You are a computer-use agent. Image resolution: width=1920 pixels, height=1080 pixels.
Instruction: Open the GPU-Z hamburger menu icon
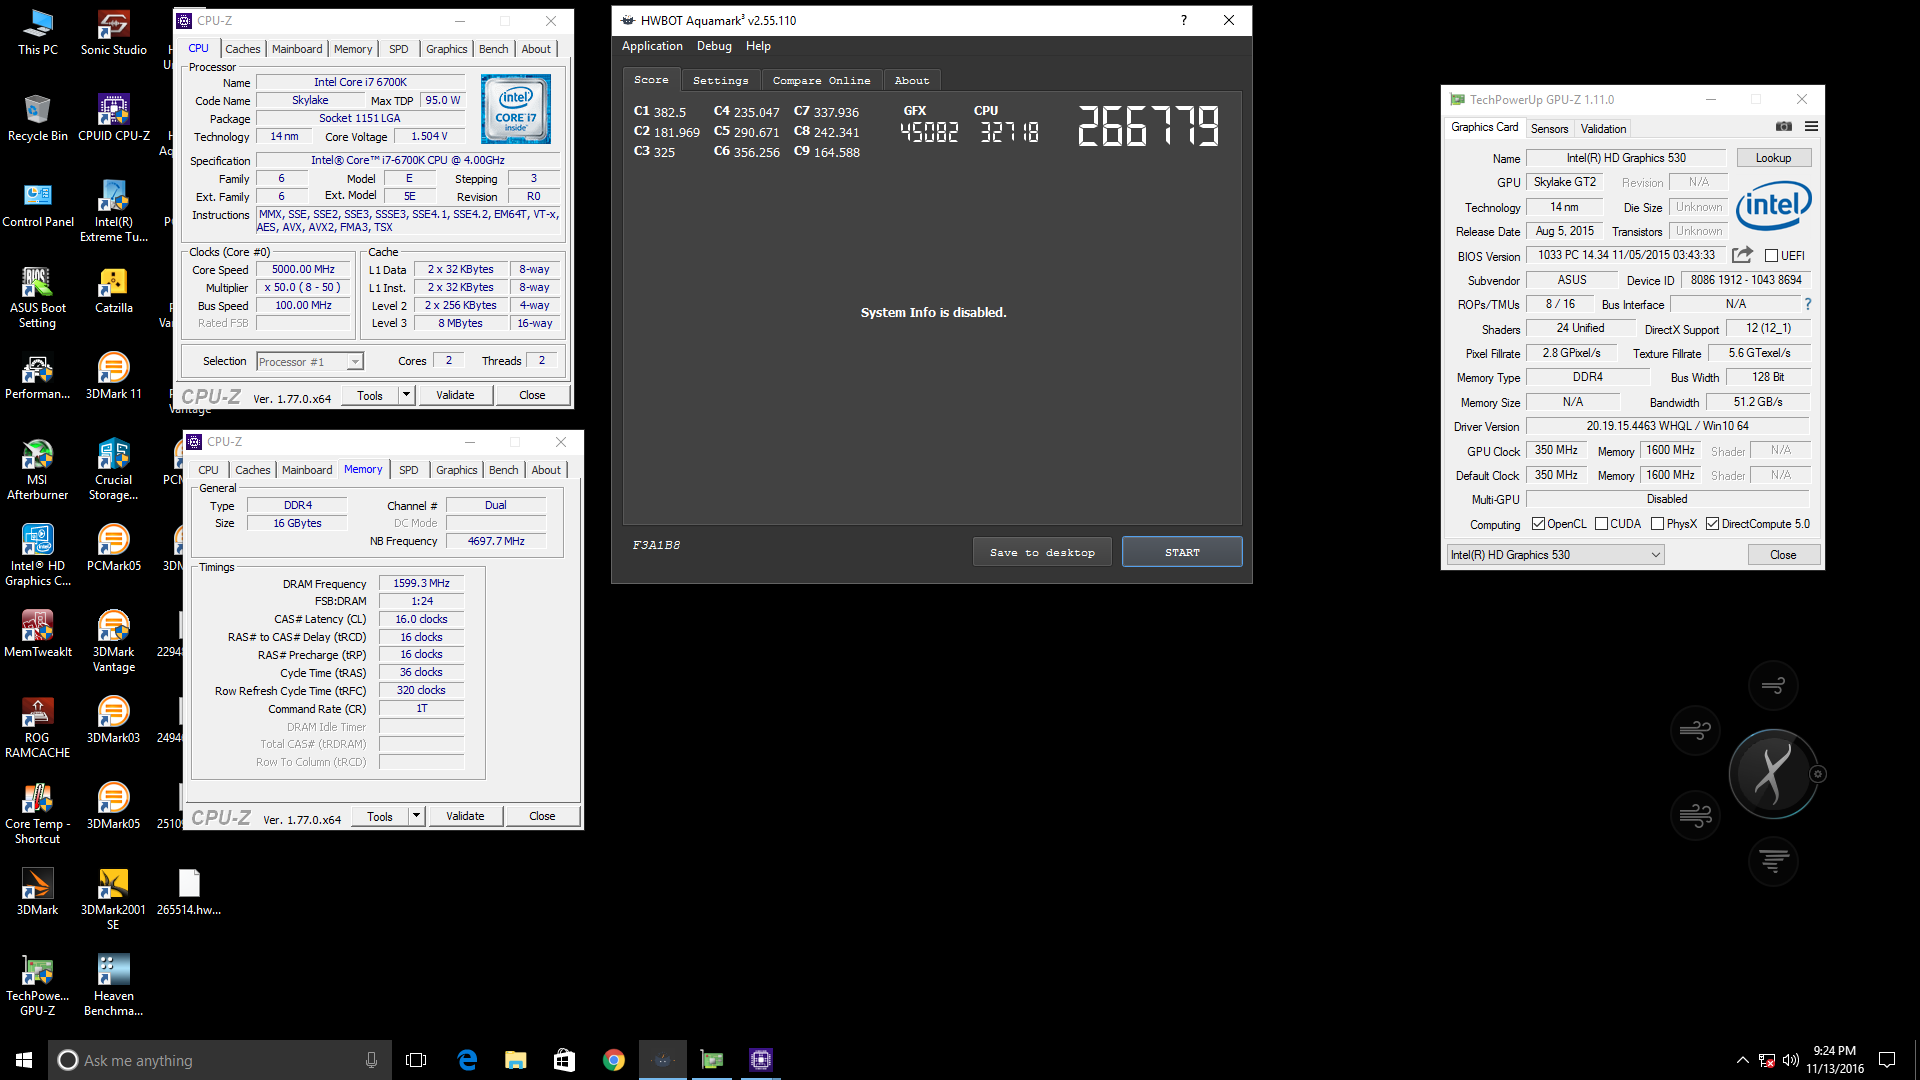[1811, 127]
